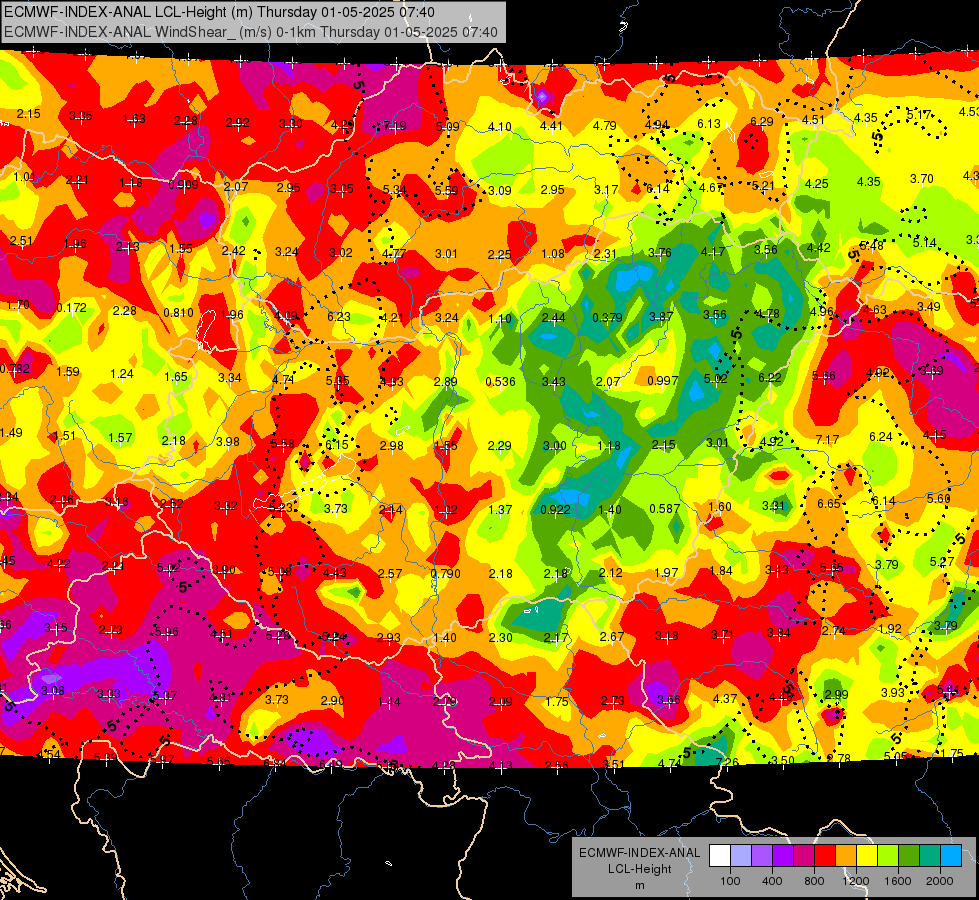Click the wind shear value 7.19
Screen dimensions: 979x900
tap(395, 126)
